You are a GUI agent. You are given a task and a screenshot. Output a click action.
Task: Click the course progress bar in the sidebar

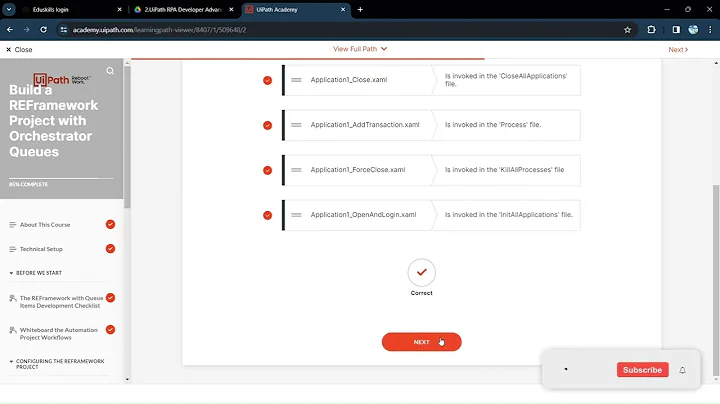tap(61, 178)
